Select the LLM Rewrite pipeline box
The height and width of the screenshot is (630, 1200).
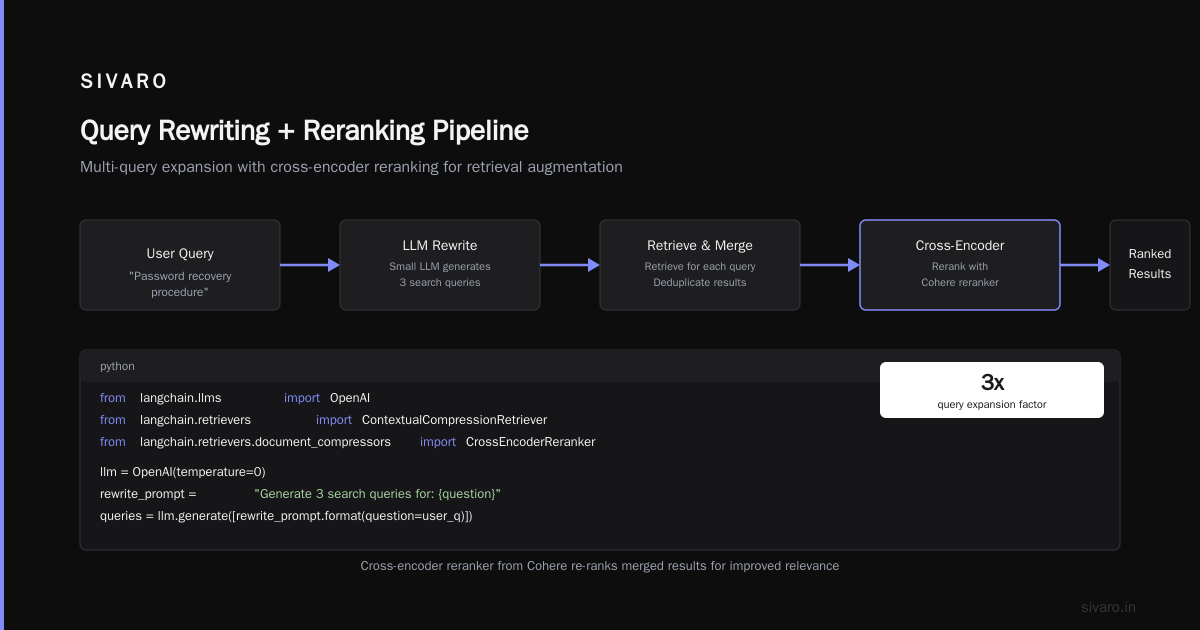(440, 265)
